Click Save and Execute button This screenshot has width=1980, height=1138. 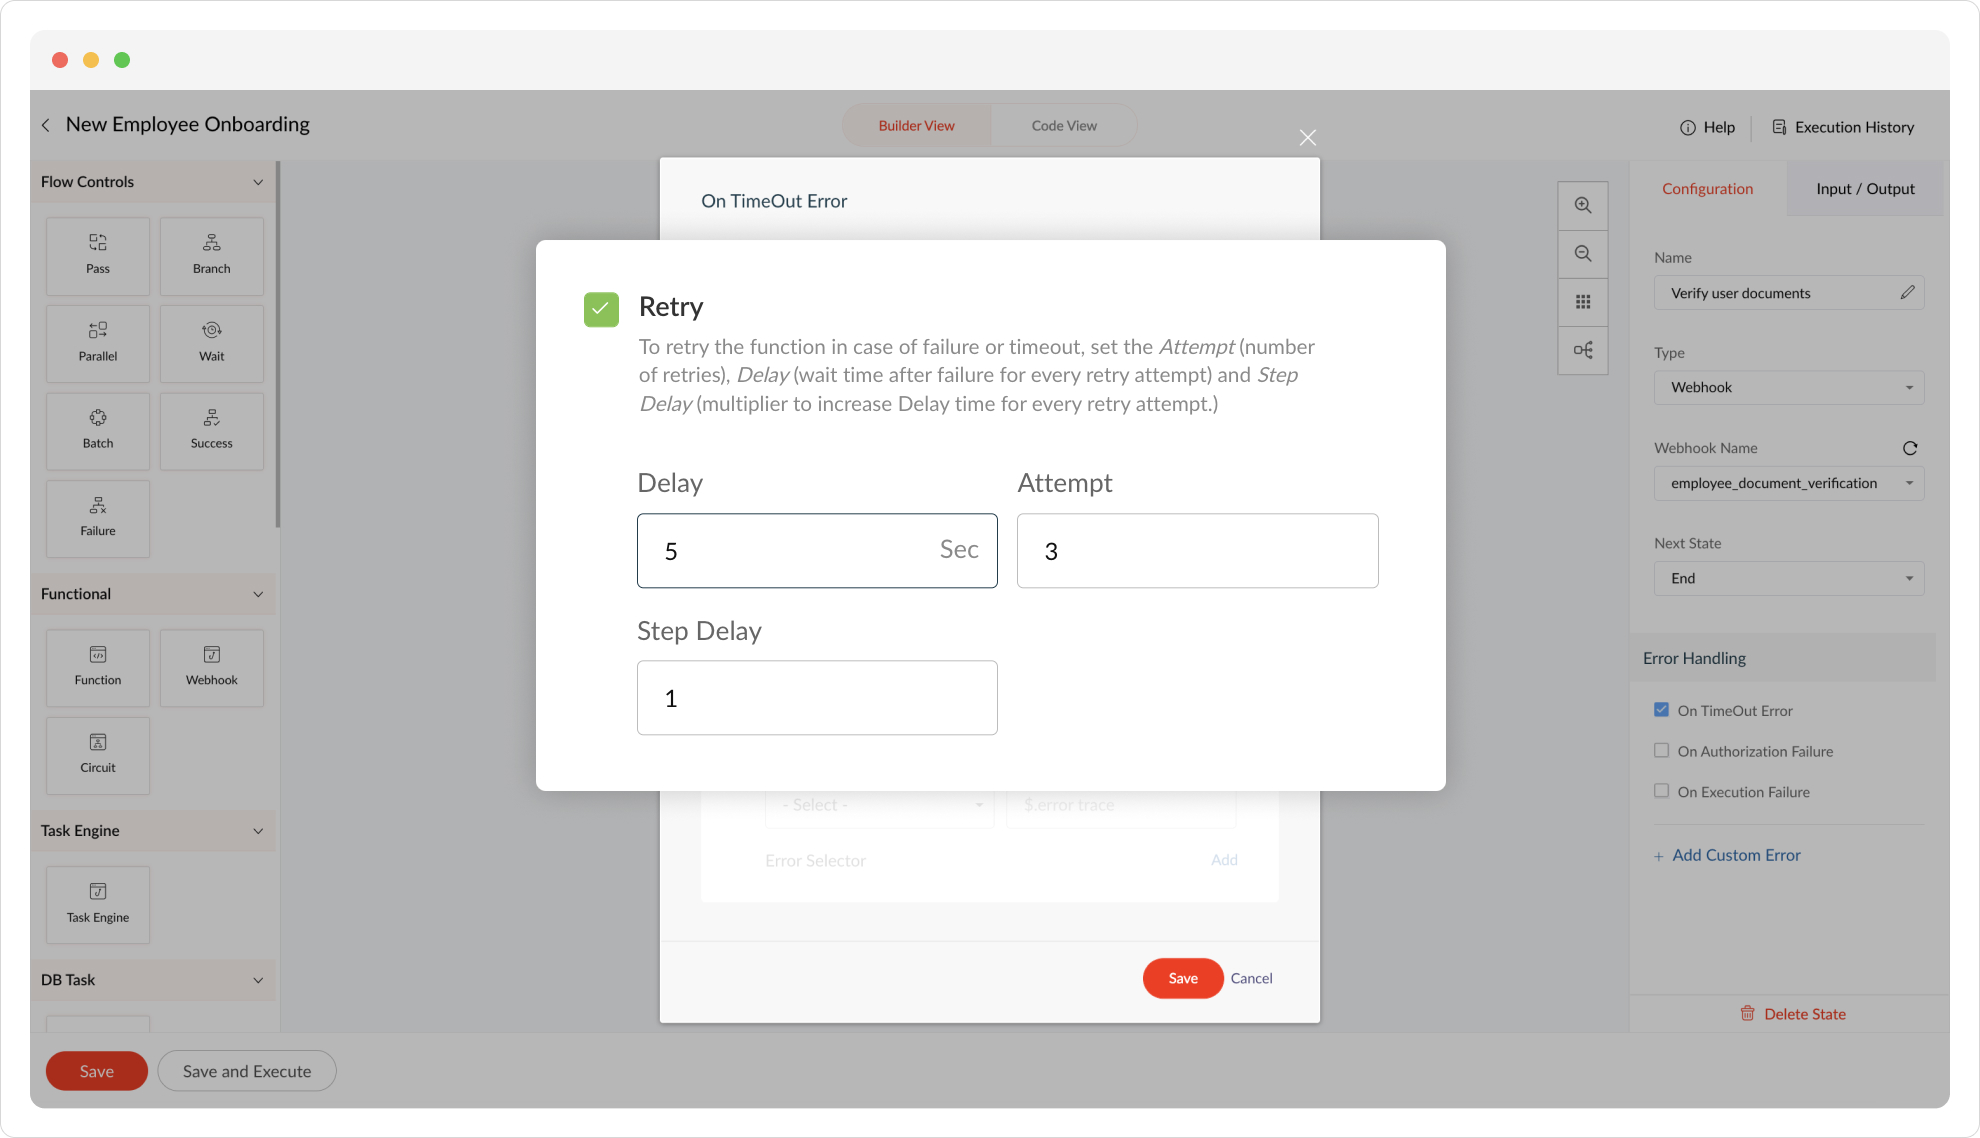click(x=246, y=1071)
